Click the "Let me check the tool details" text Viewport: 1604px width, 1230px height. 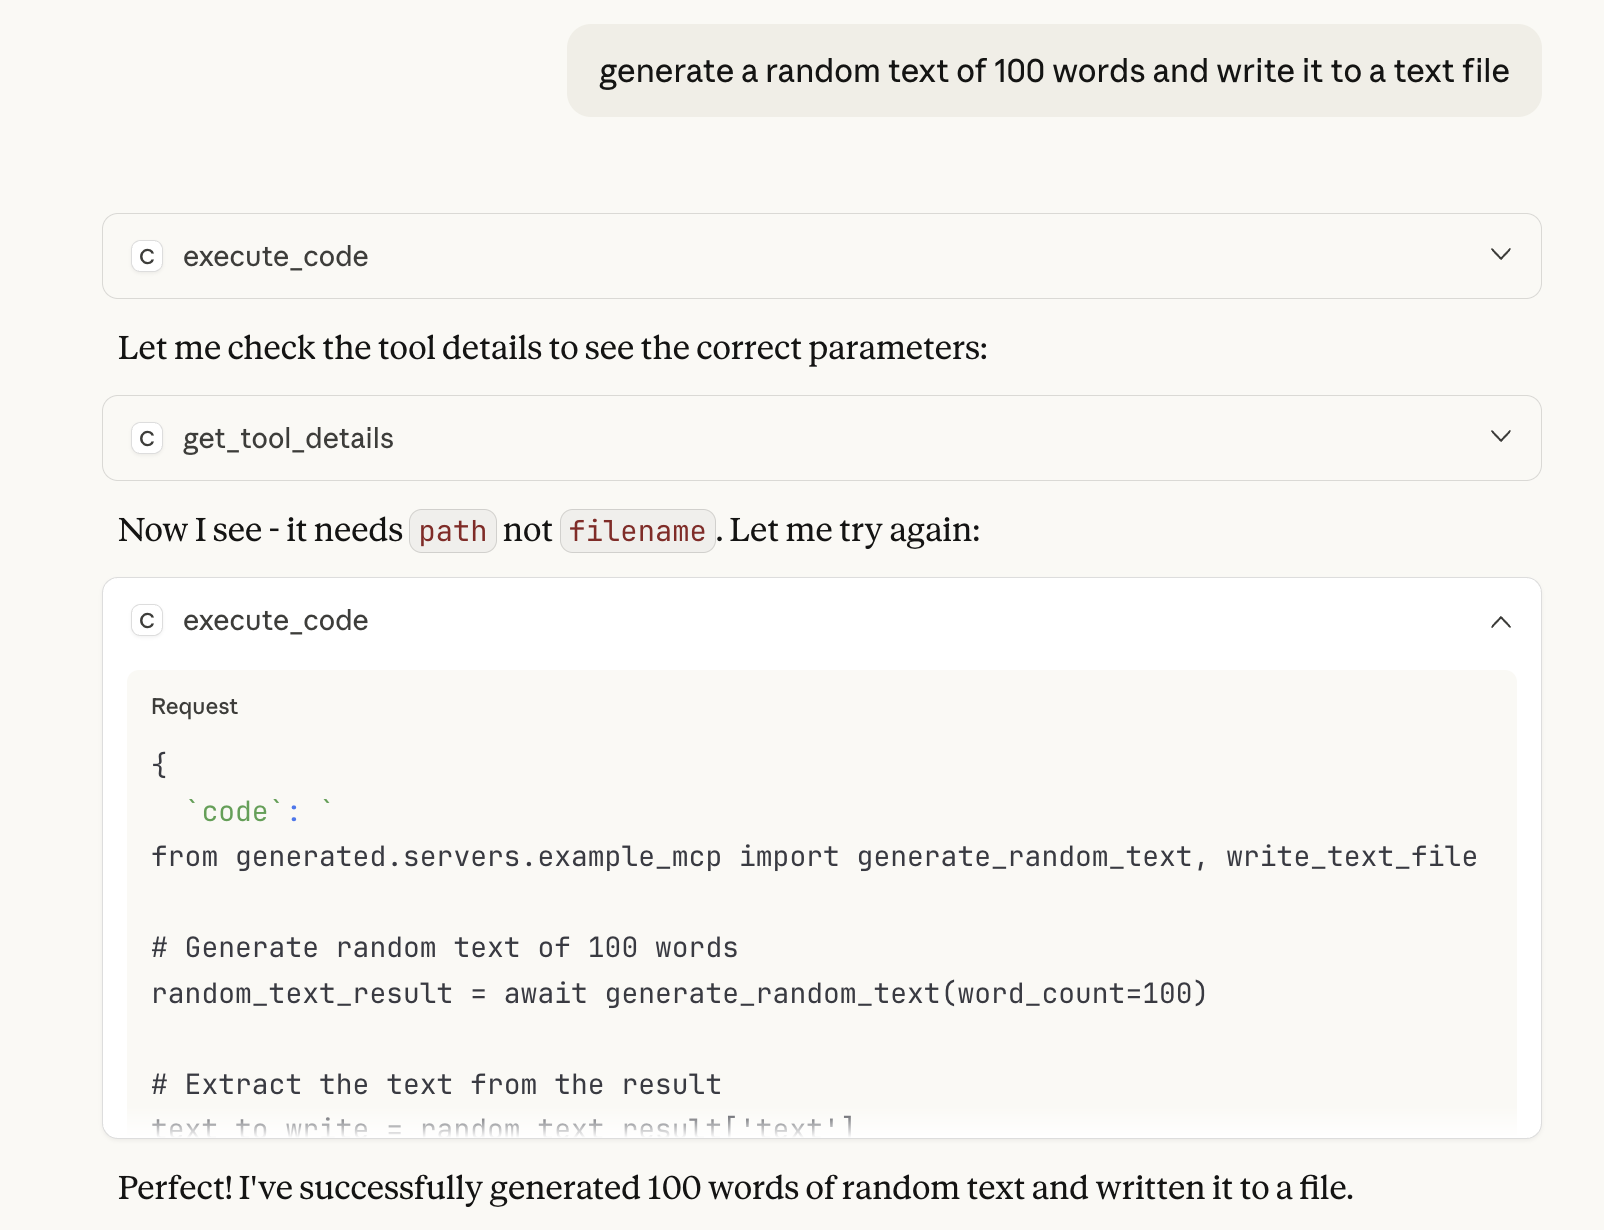coord(552,348)
